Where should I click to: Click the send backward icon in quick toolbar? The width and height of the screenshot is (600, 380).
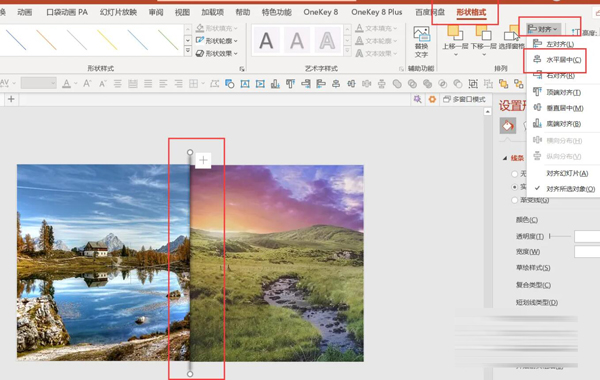pos(518,83)
